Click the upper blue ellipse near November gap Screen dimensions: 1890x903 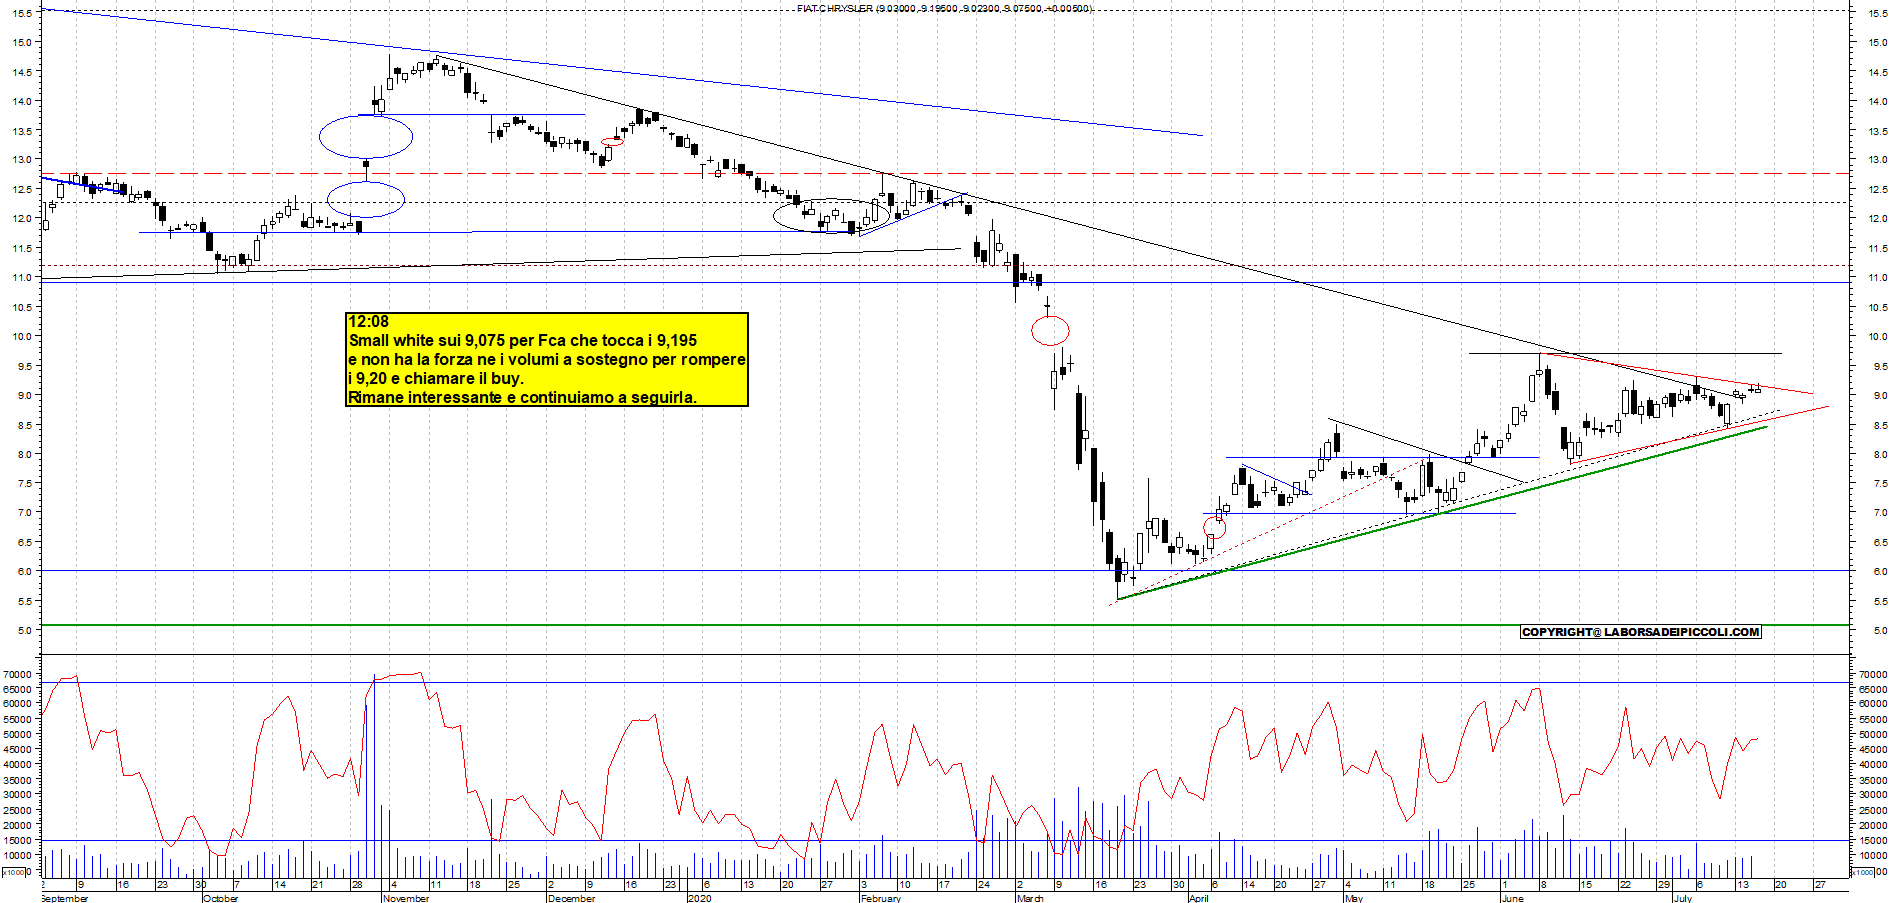[x=366, y=137]
